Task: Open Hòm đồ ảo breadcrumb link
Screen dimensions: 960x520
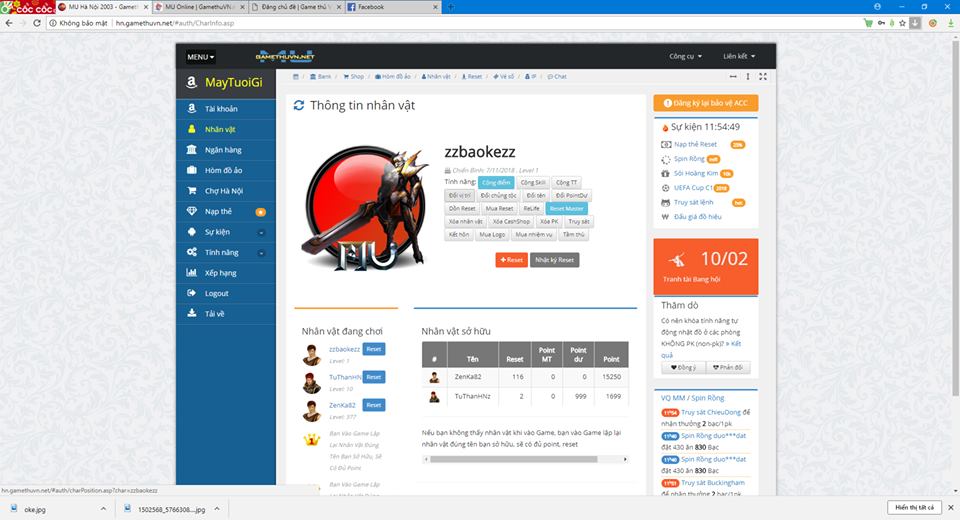Action: tap(393, 77)
